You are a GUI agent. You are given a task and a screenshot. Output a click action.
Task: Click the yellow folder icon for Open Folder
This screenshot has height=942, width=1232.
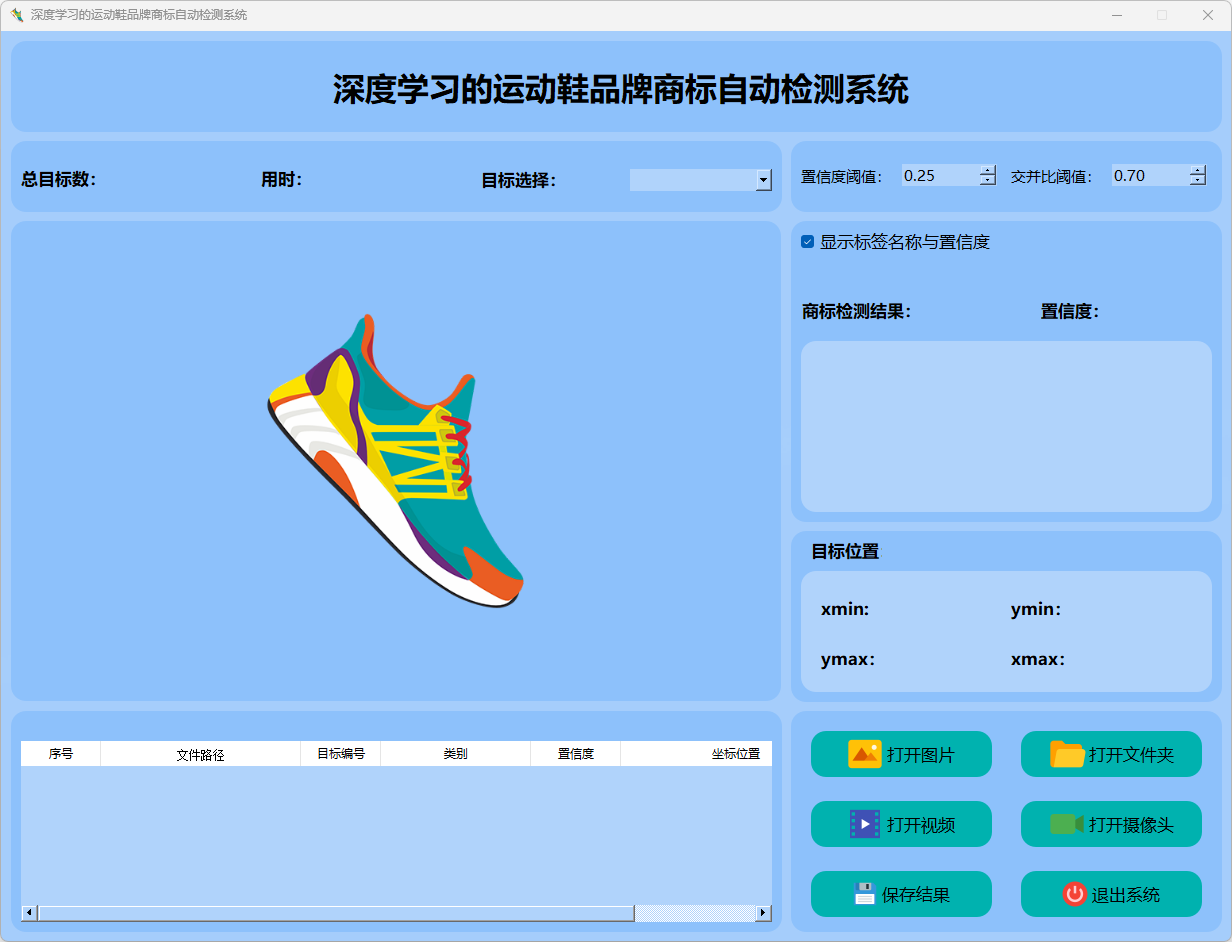[x=1067, y=754]
